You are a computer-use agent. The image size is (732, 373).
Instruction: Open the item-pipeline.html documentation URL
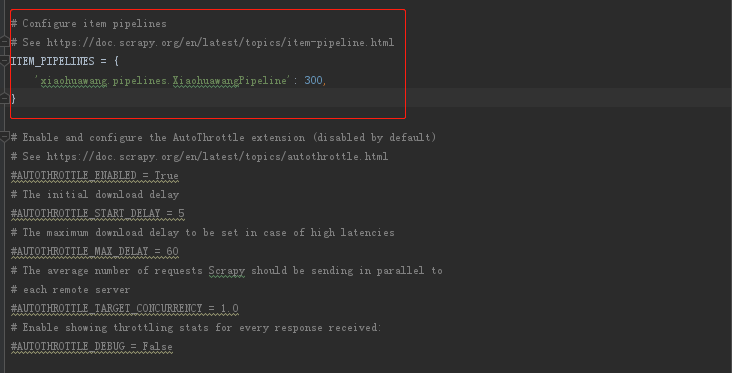220,42
